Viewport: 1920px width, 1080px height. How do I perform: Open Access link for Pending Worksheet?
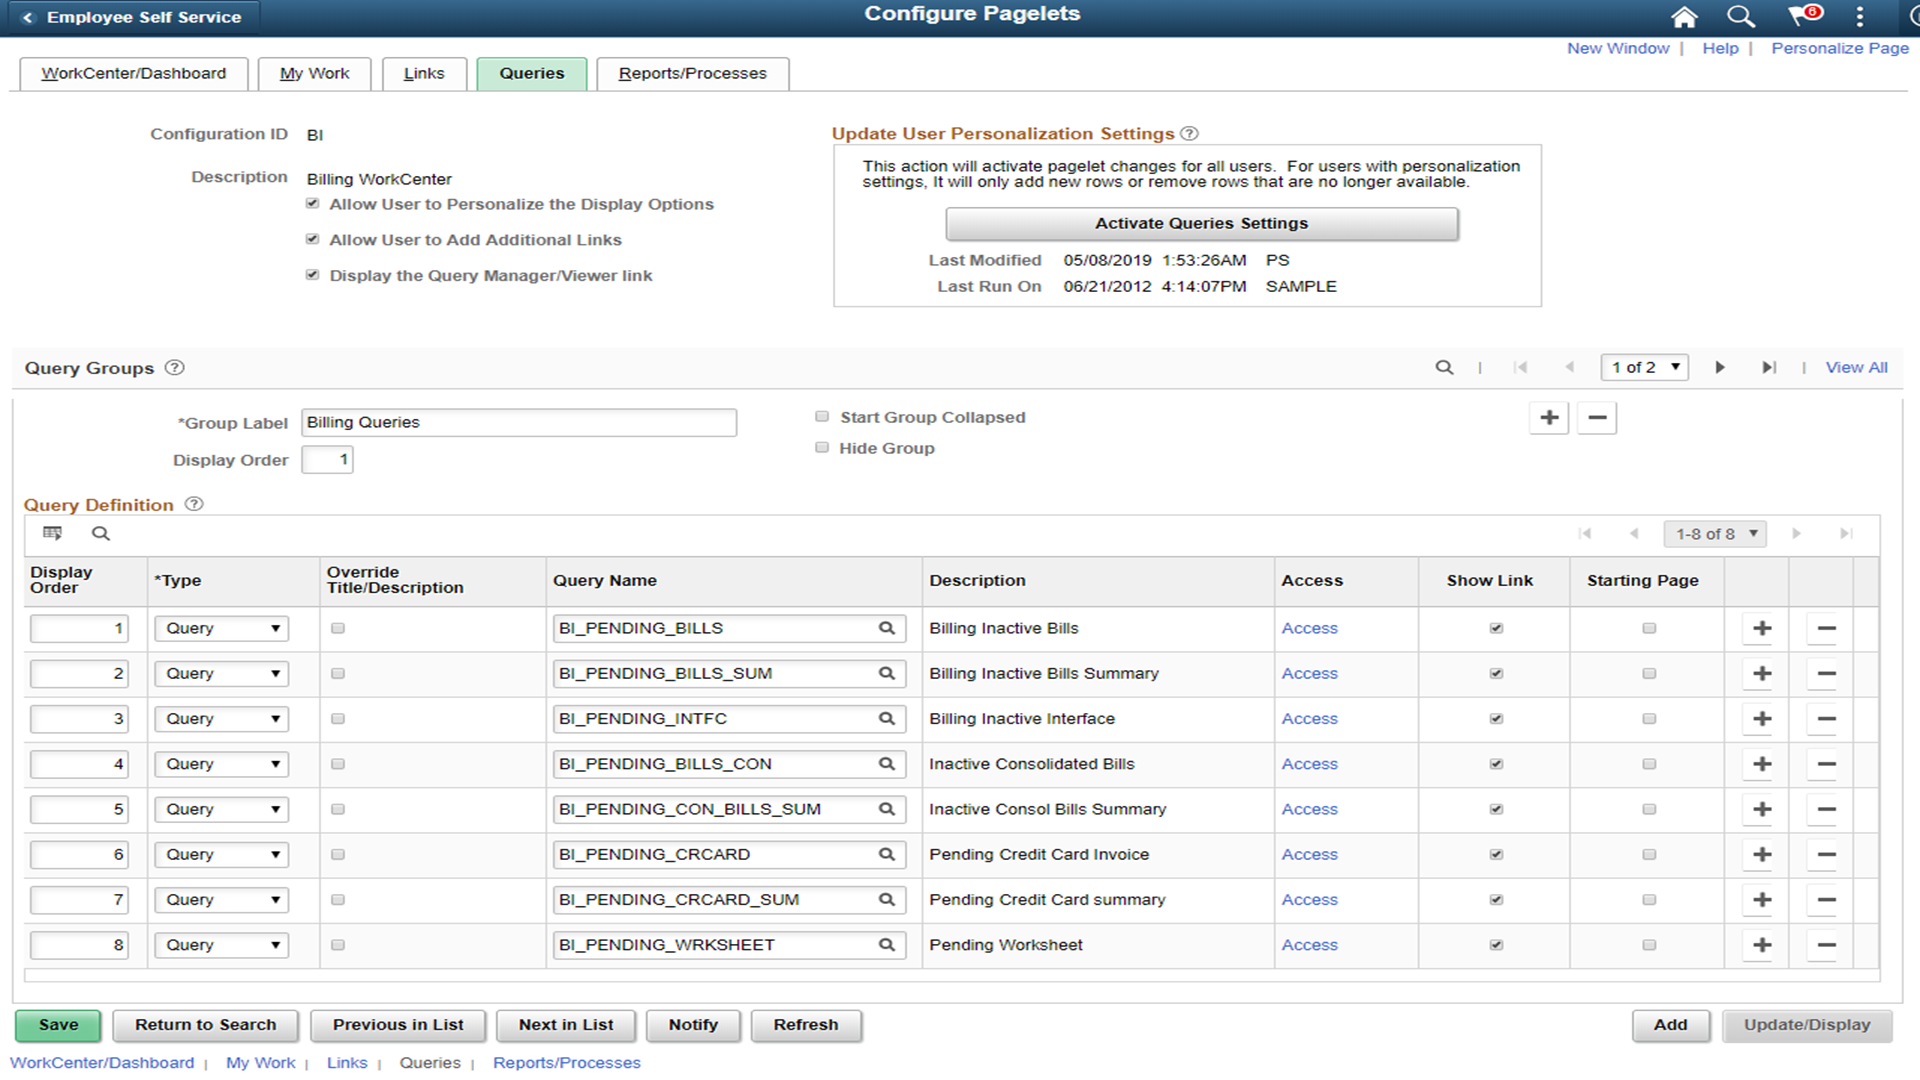(x=1309, y=944)
